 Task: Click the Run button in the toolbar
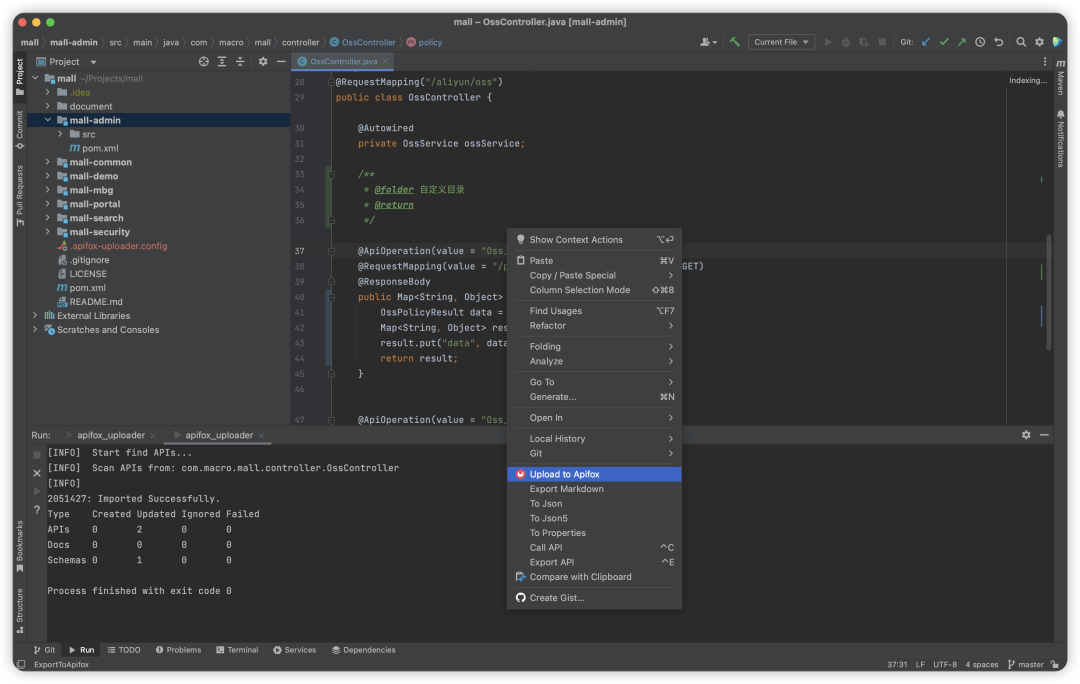pyautogui.click(x=828, y=42)
